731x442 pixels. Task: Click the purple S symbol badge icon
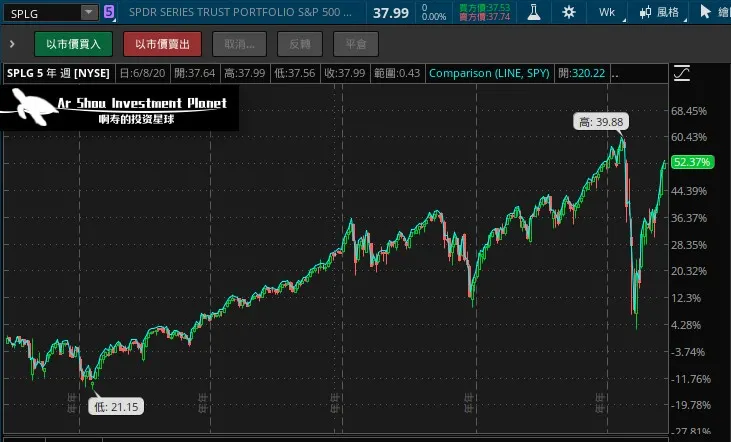(x=109, y=12)
